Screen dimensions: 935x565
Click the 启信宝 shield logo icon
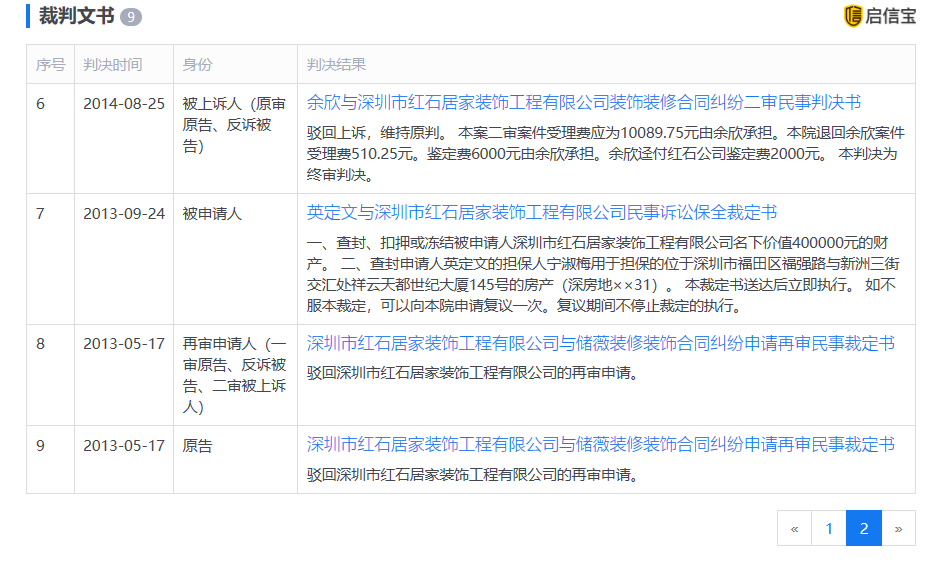pyautogui.click(x=853, y=16)
